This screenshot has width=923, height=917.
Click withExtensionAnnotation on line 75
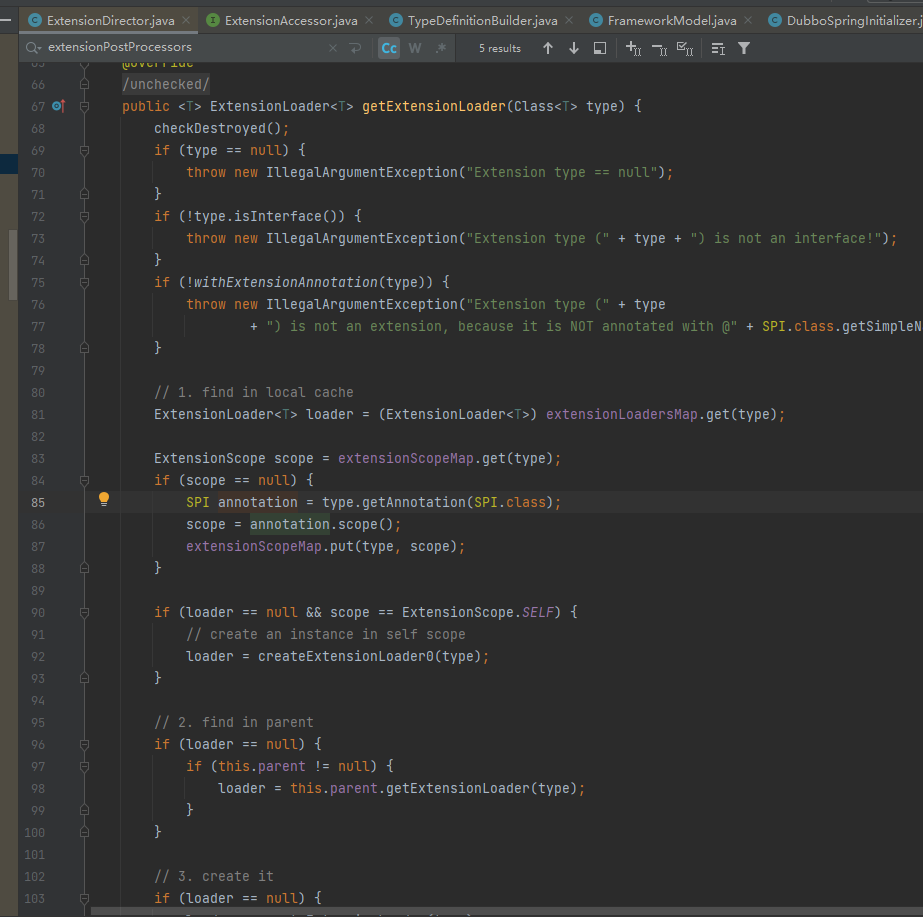[x=285, y=283]
